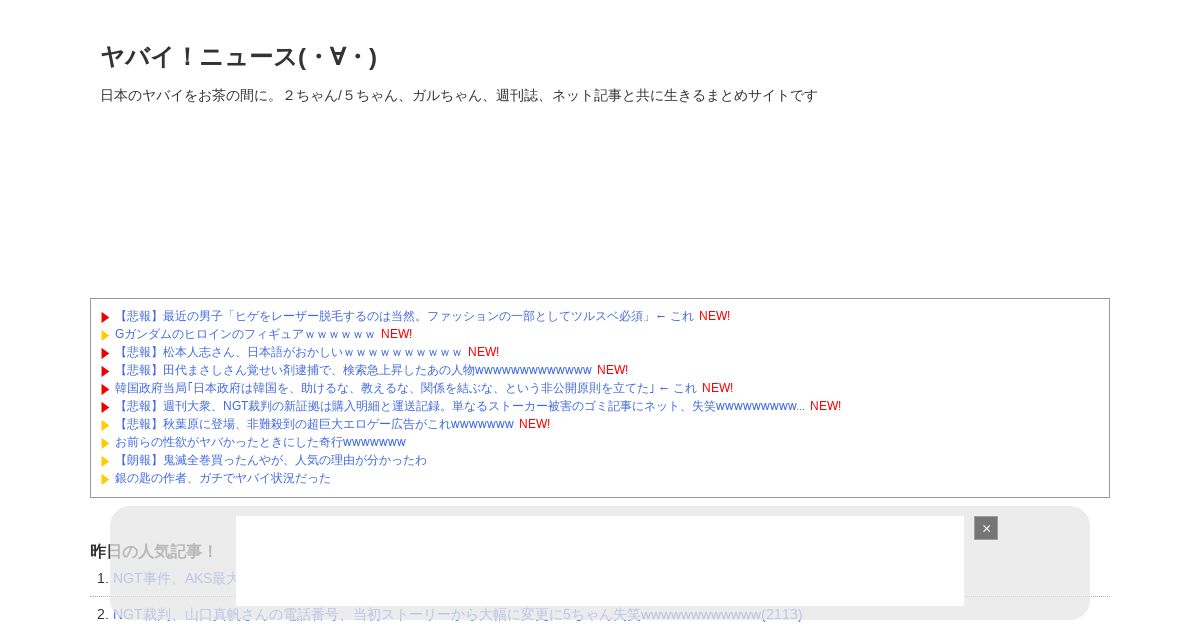Click red arrow beside 週刊大衆 headline

tap(105, 407)
